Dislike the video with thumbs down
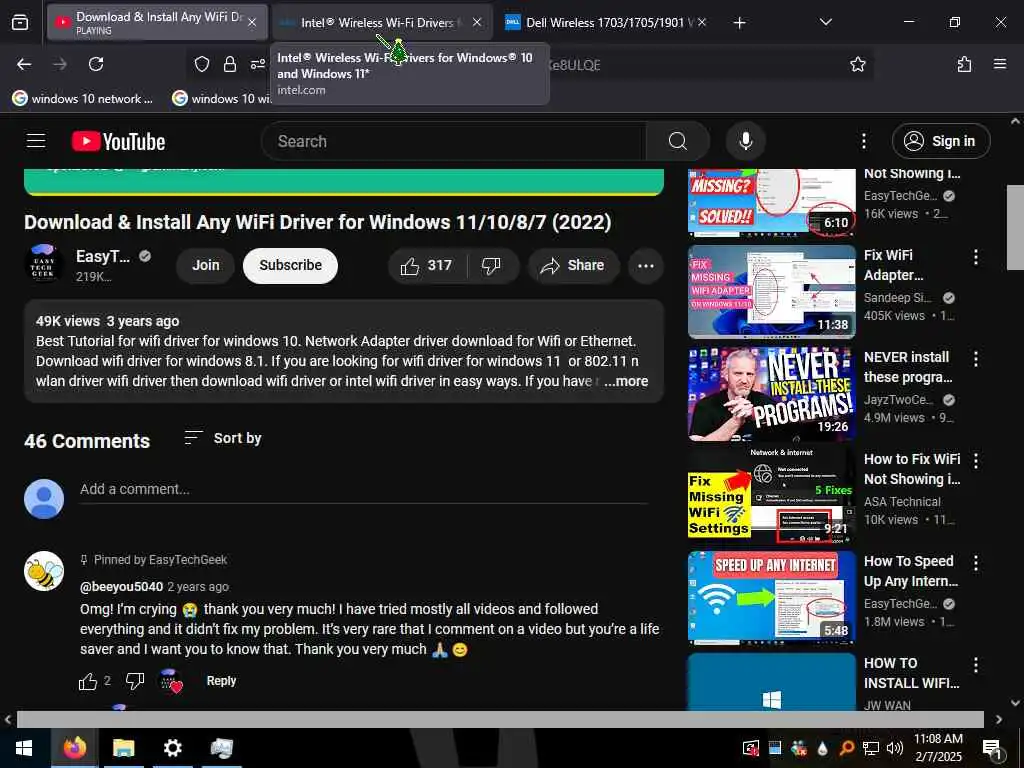 (491, 266)
